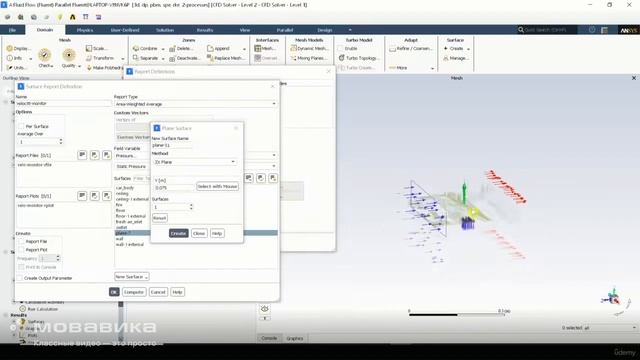640x360 pixels.
Task: Open the Units settings
Action: pyautogui.click(x=17, y=67)
